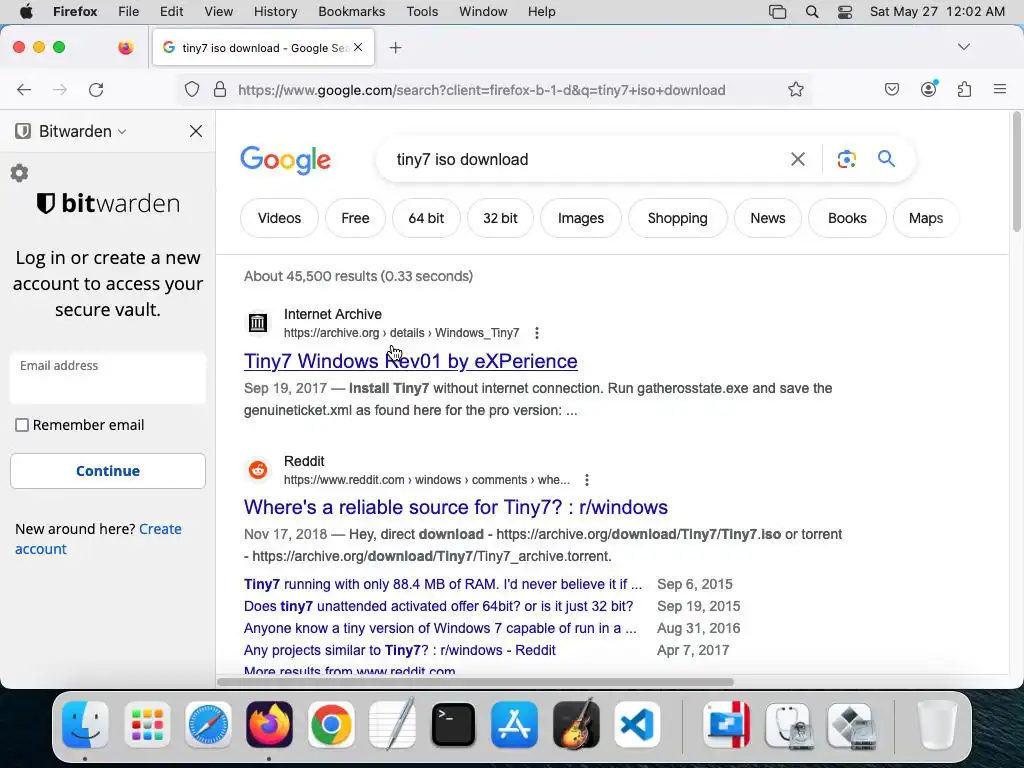Open Tiny7 running with 88.4 MB RAM link

[443, 584]
